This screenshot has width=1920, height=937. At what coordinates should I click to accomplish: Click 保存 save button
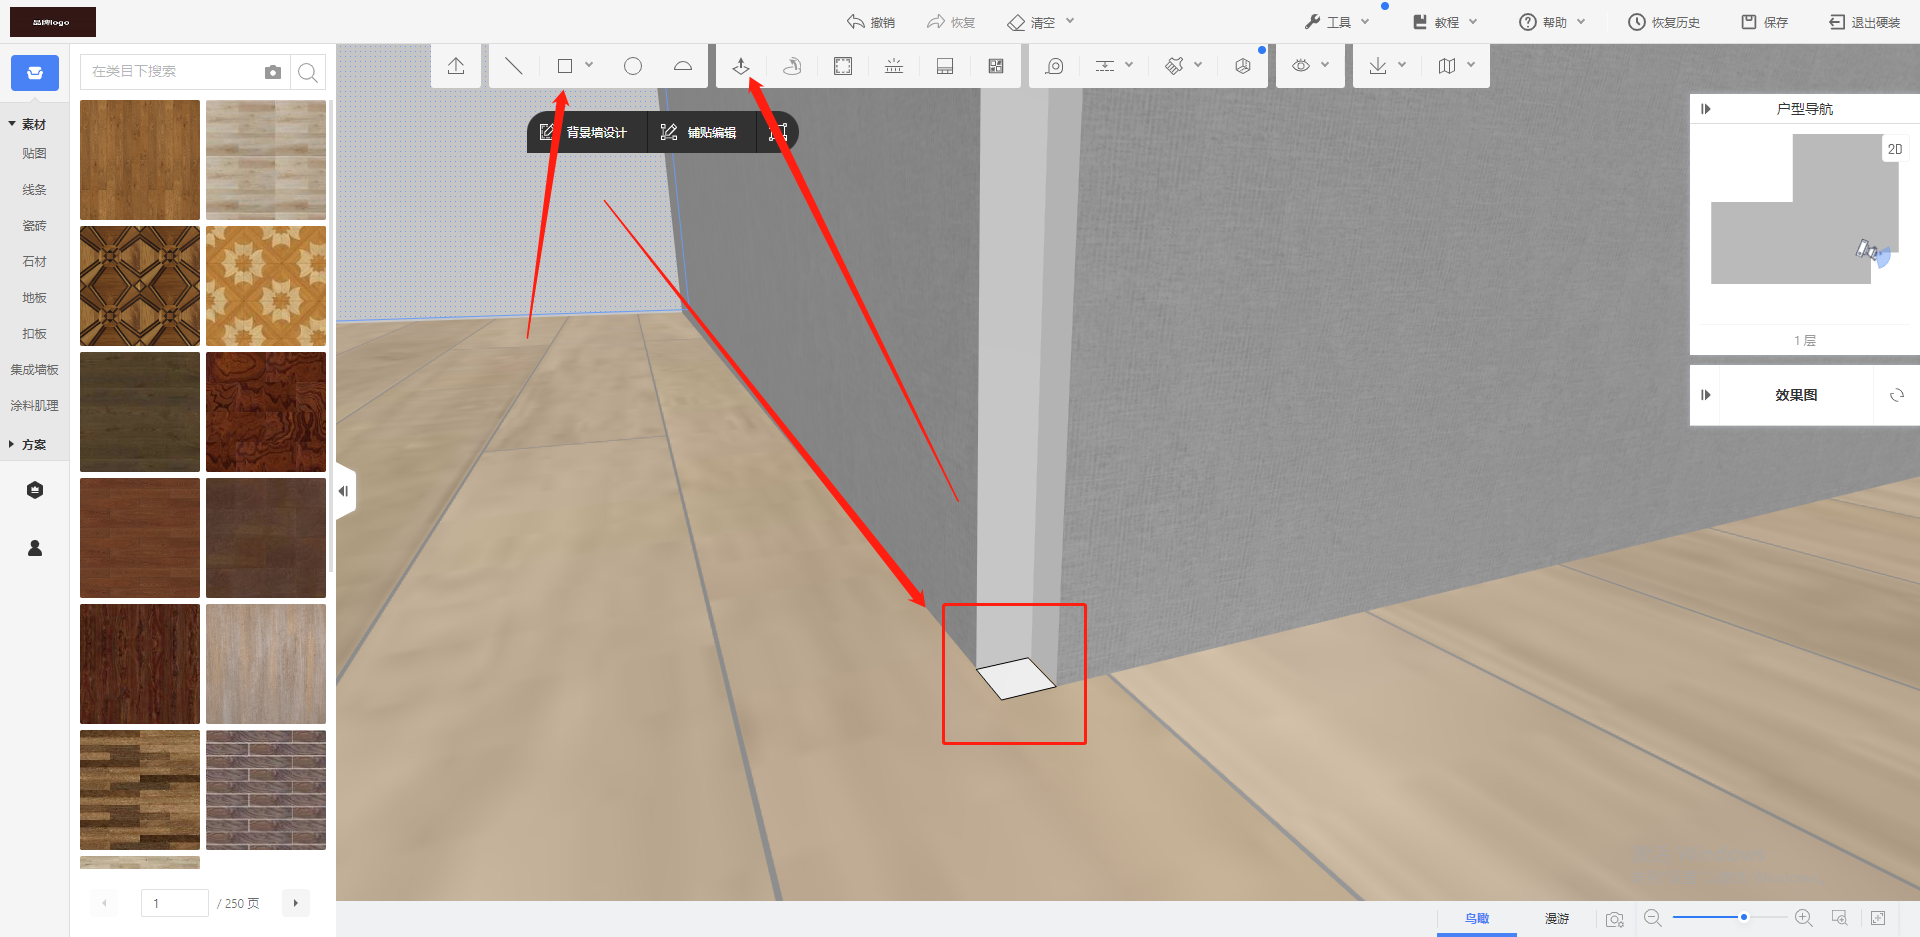tap(1765, 22)
